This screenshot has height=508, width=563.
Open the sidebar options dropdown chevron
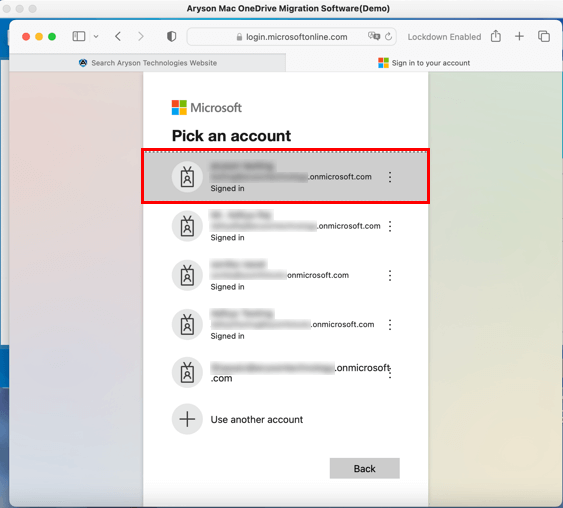(96, 37)
